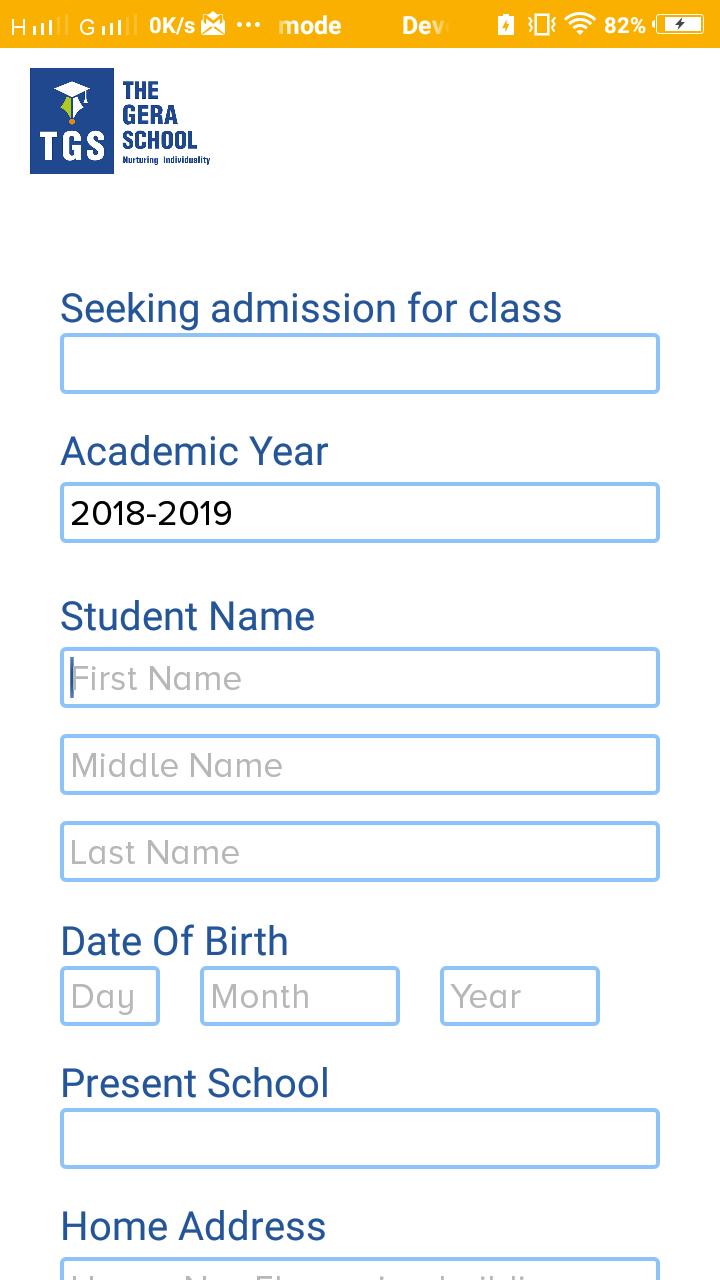Select the Present School input box
The image size is (720, 1280).
click(360, 1138)
